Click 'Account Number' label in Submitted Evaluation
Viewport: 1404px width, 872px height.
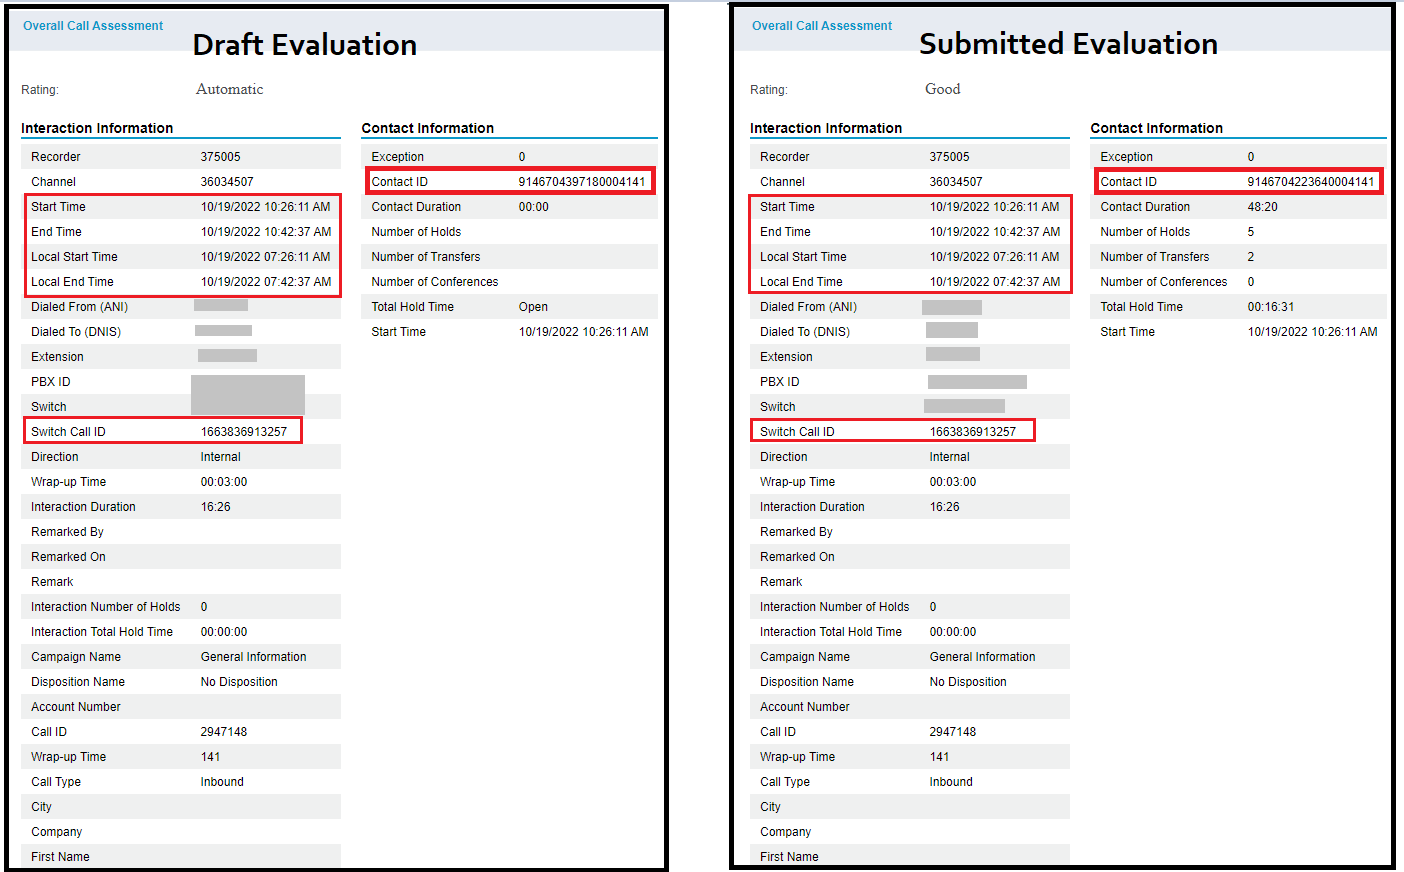(805, 707)
